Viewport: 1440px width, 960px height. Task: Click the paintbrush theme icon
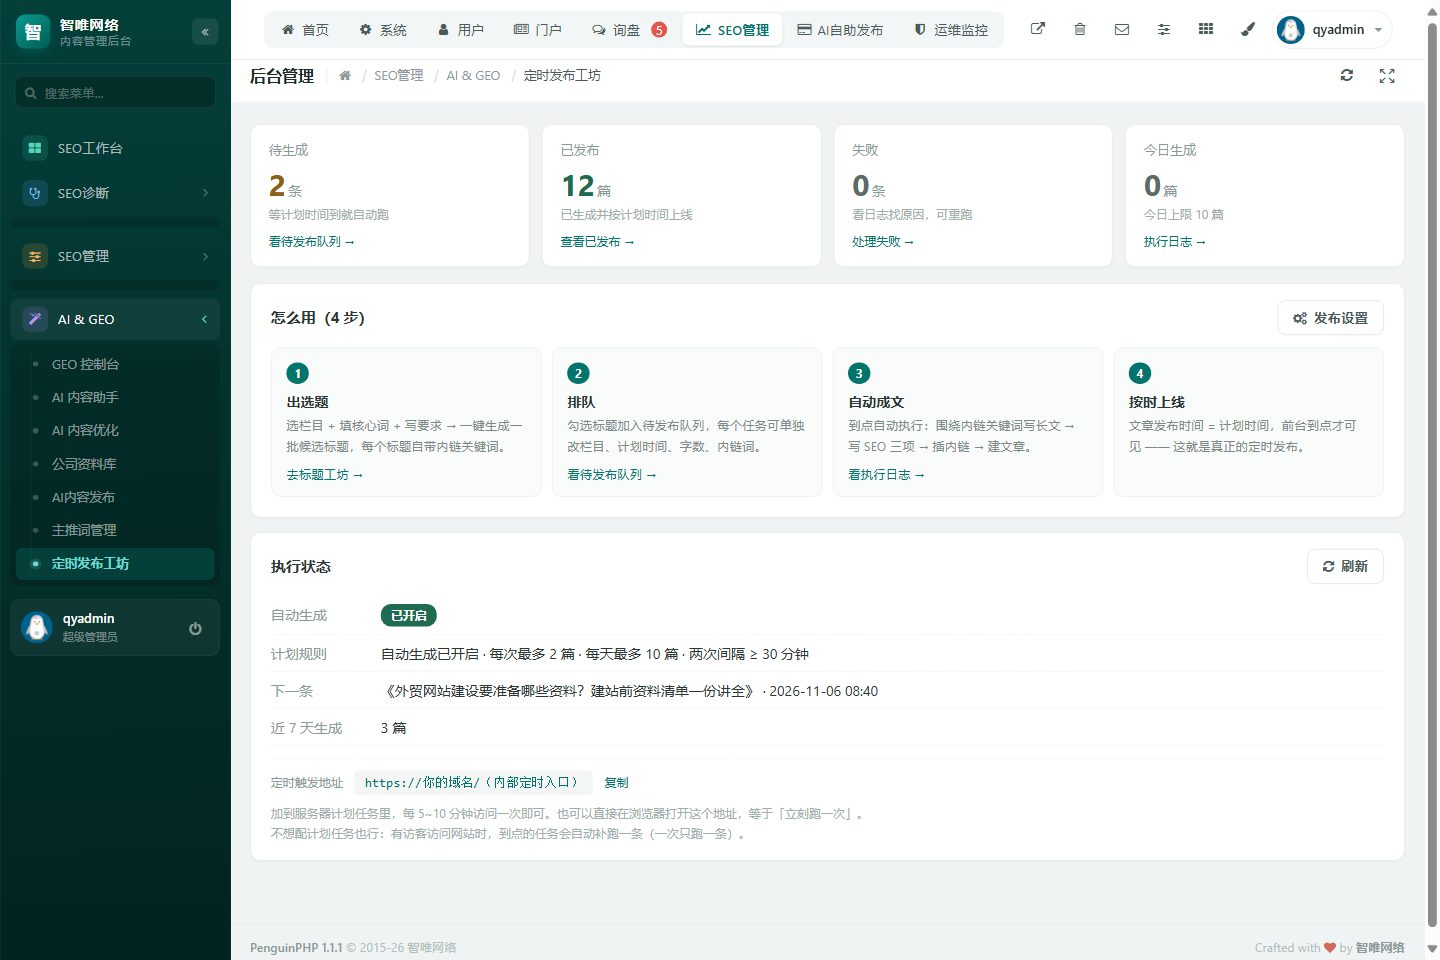click(x=1248, y=29)
